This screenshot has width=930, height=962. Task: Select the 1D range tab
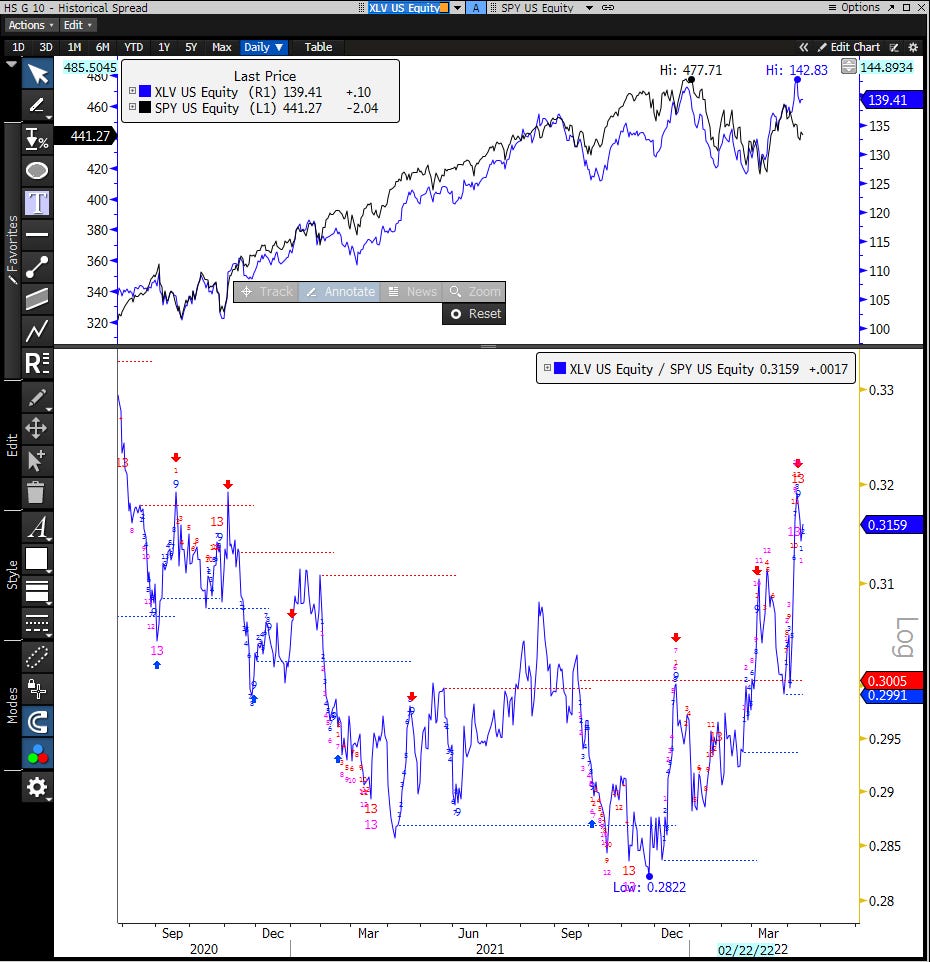click(x=18, y=47)
